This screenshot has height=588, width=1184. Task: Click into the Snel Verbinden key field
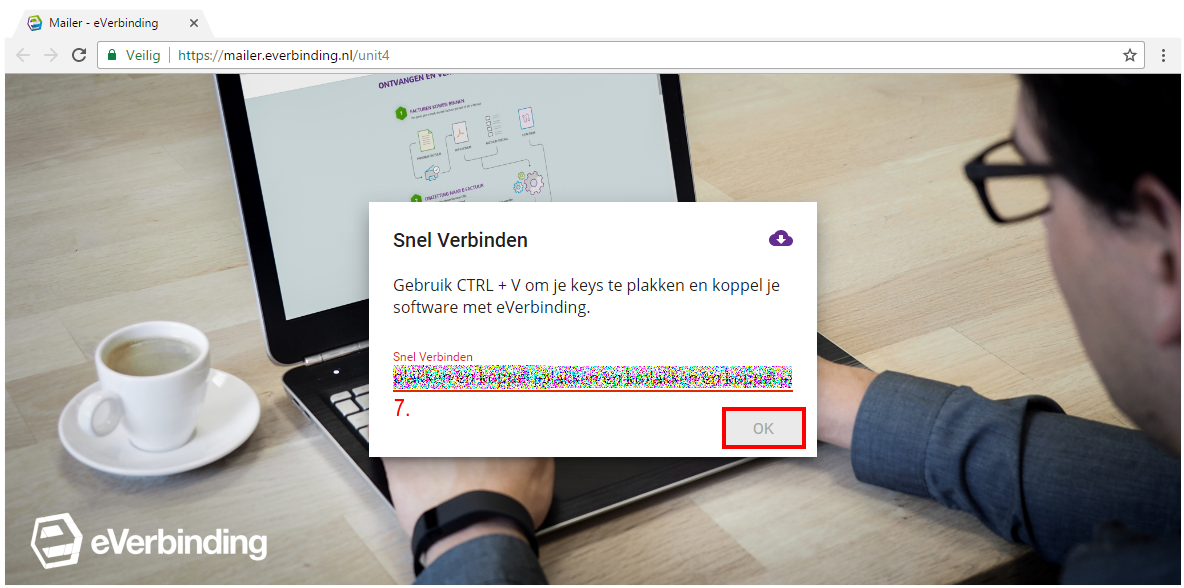[593, 377]
